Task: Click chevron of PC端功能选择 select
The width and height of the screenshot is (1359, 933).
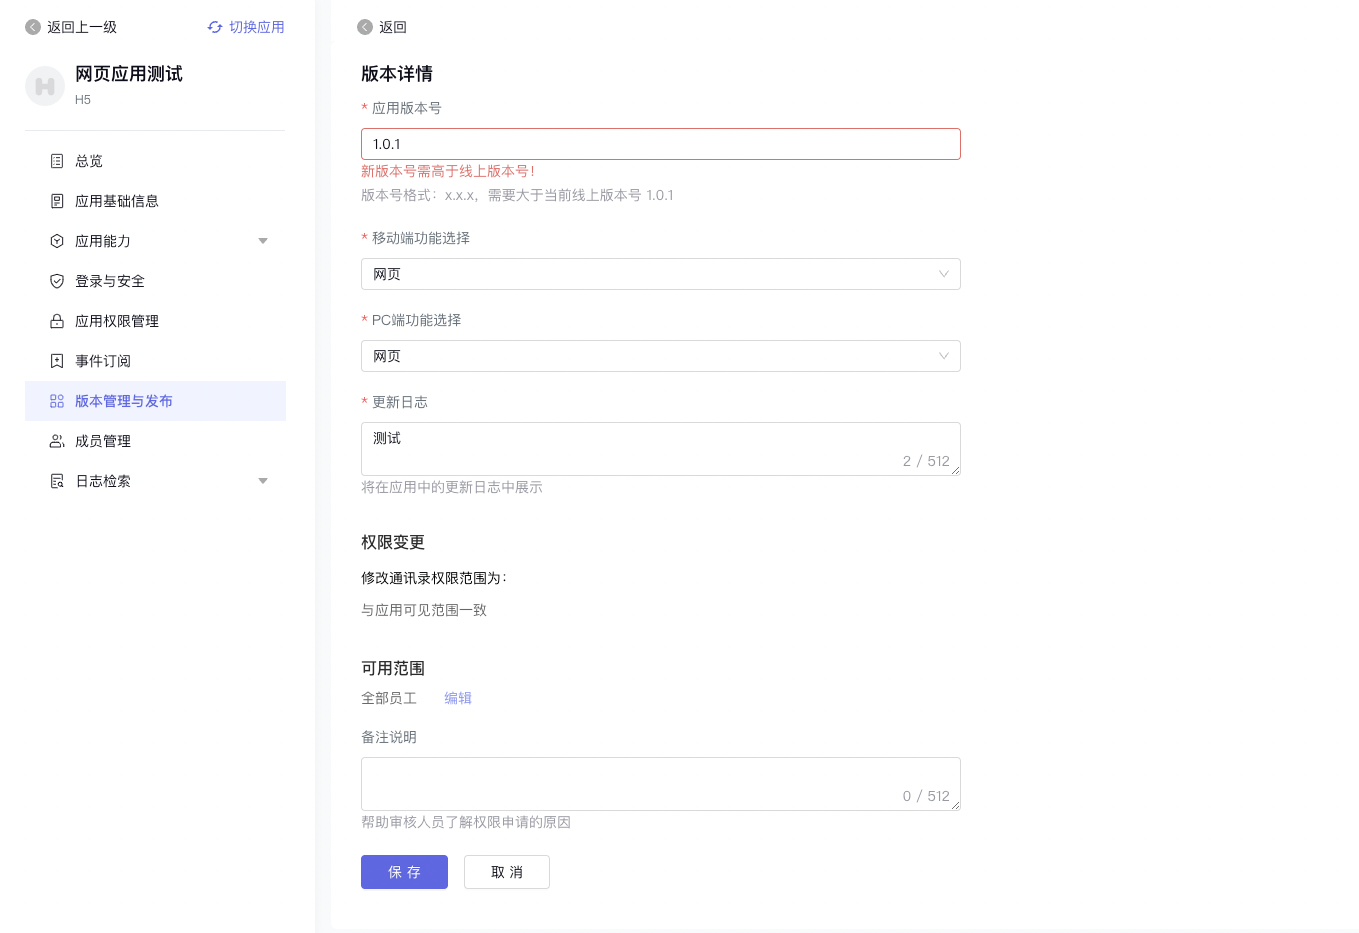Action: [x=943, y=356]
